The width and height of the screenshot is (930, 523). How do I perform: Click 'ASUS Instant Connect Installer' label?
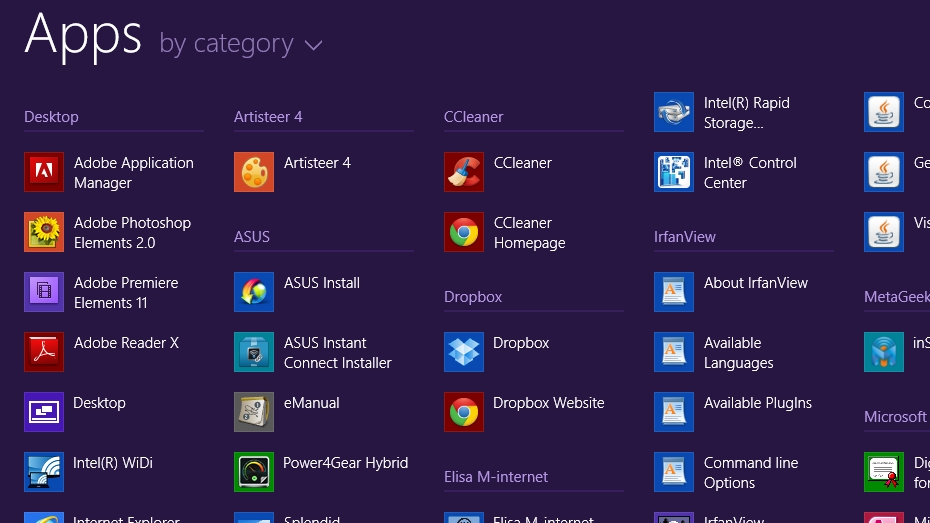pos(337,353)
